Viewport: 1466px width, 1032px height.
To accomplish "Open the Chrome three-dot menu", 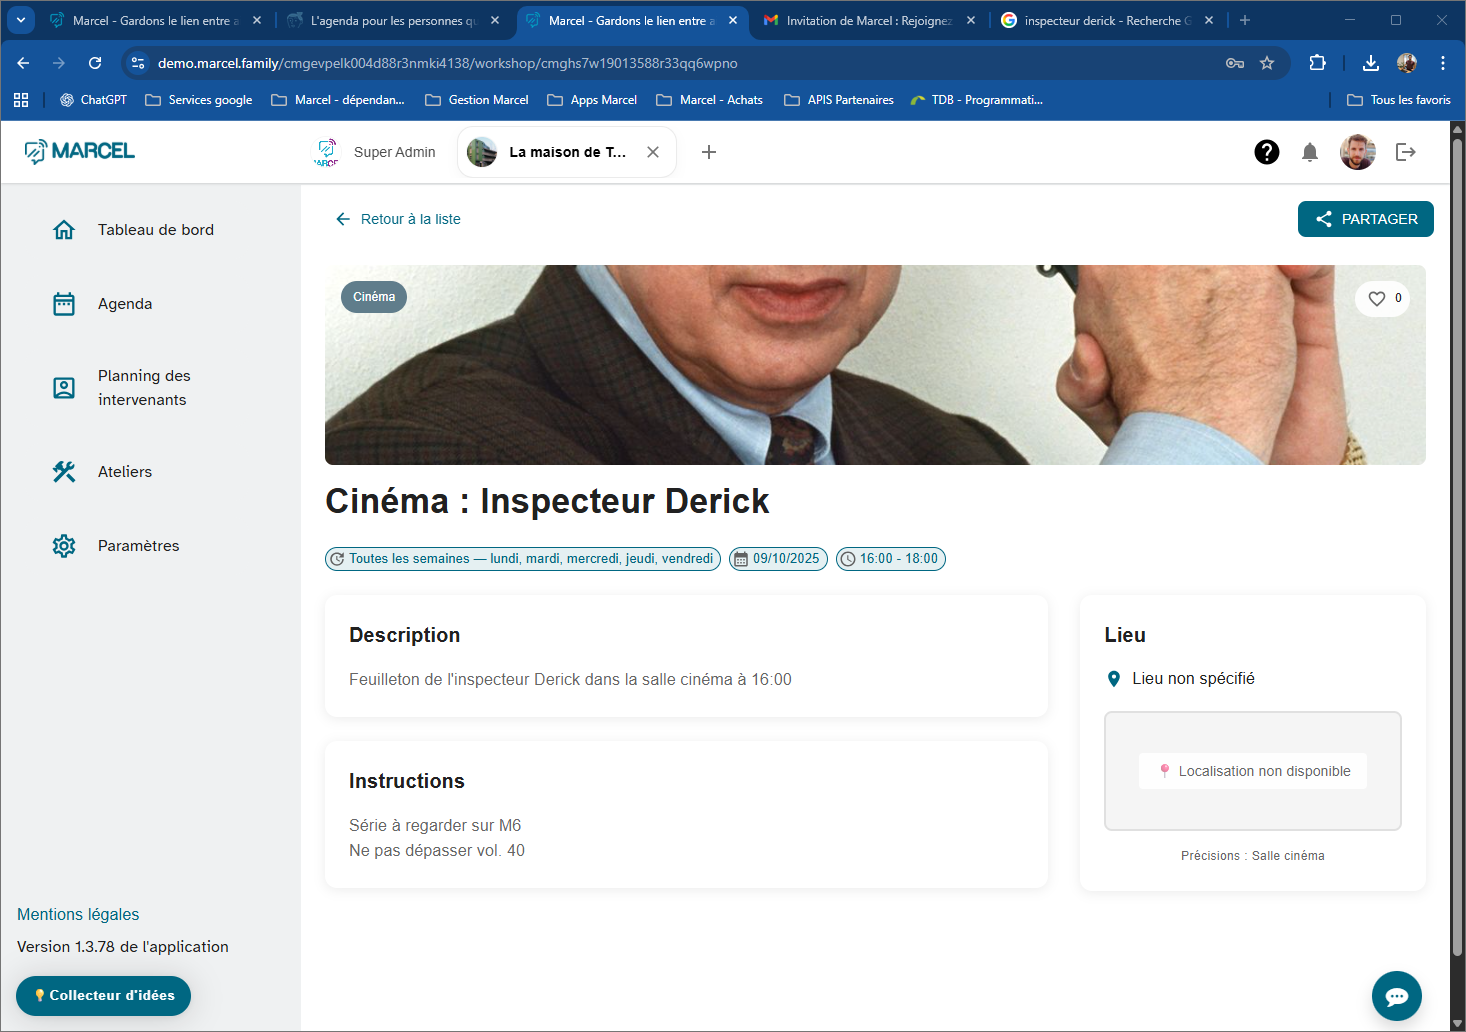I will click(1442, 63).
